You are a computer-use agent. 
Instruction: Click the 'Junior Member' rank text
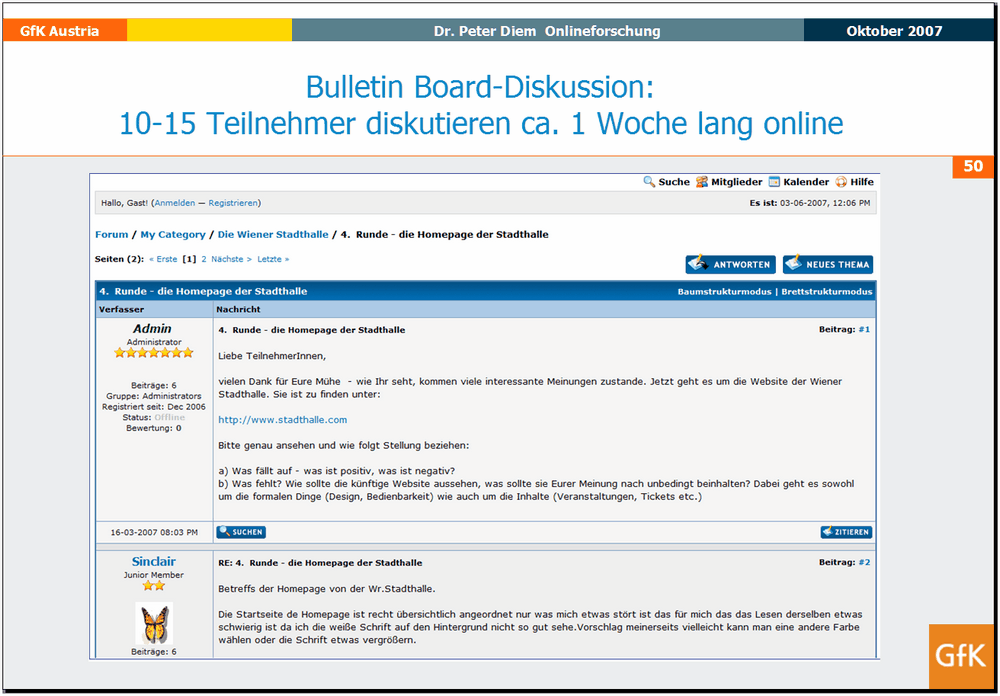click(x=154, y=575)
